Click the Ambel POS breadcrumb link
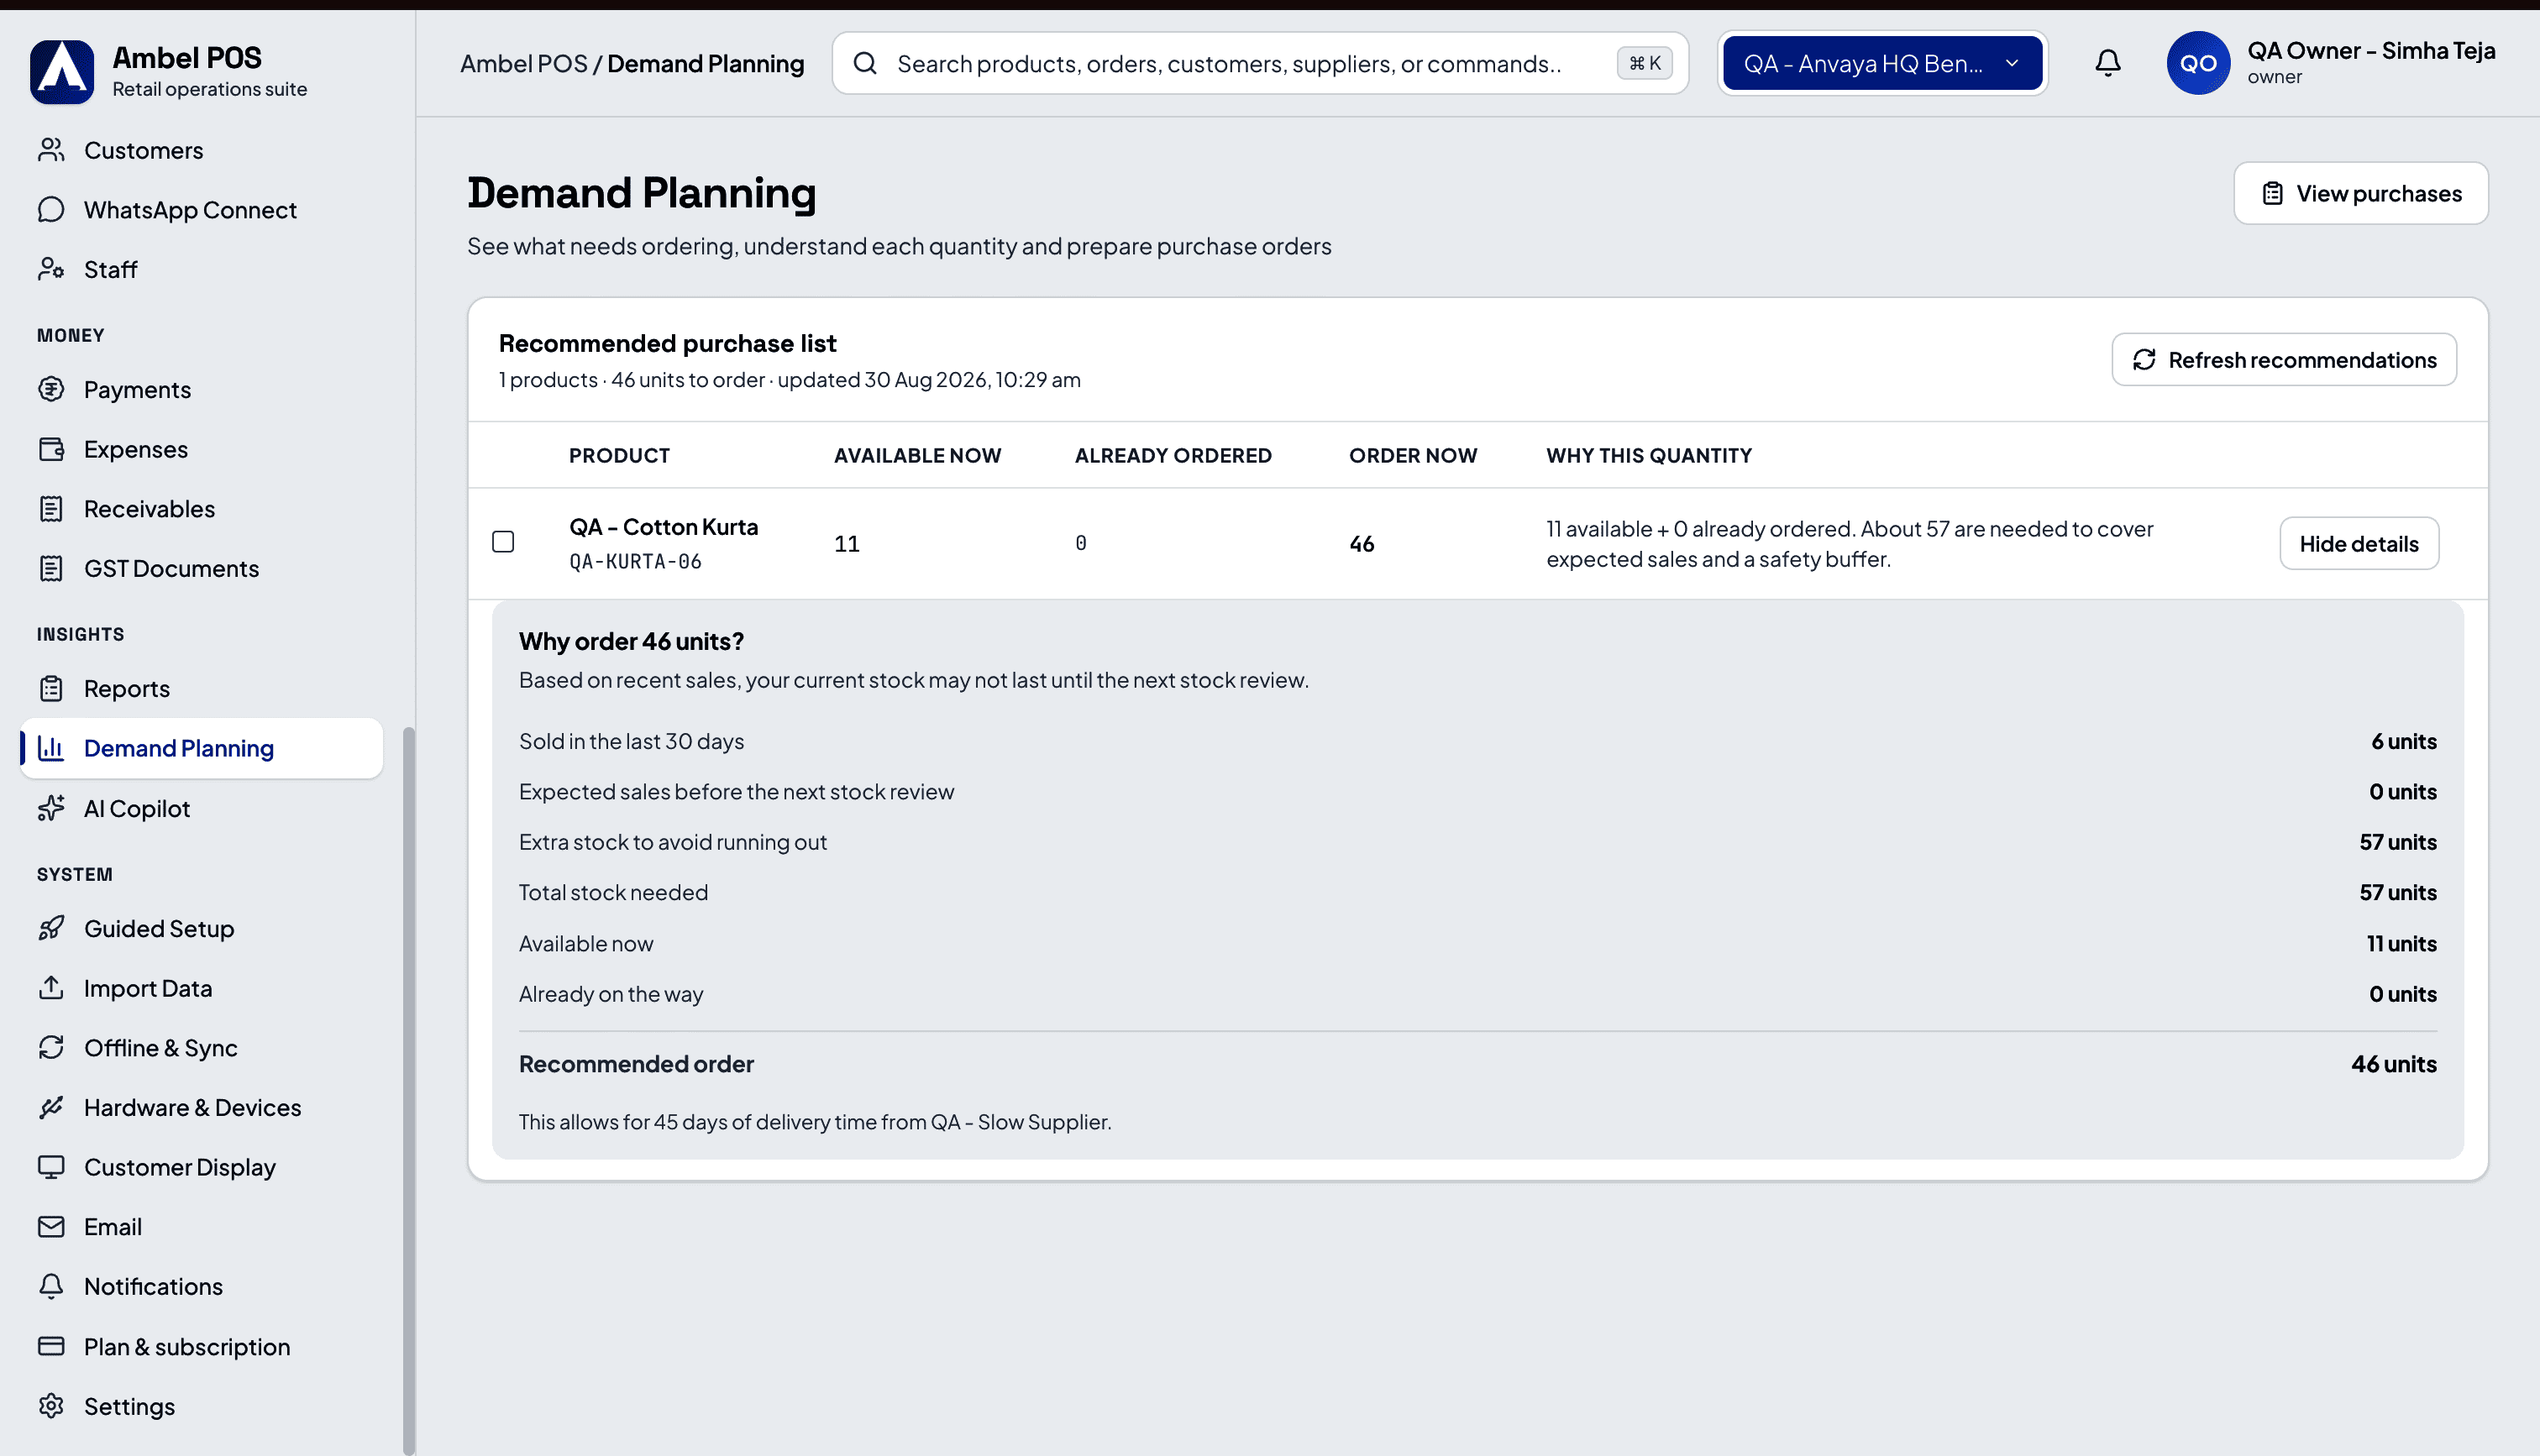The image size is (2540, 1456). pyautogui.click(x=523, y=63)
